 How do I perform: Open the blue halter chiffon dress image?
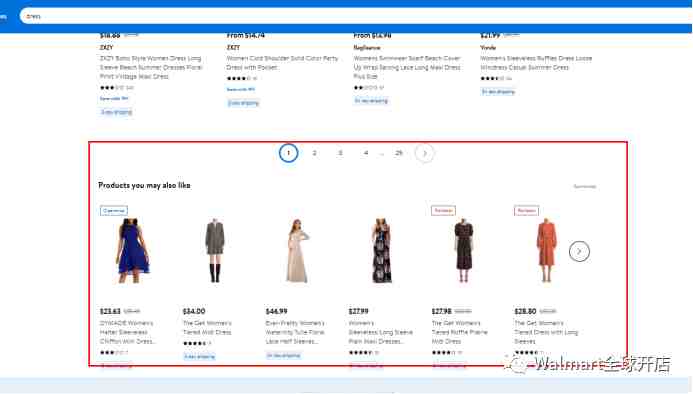133,250
